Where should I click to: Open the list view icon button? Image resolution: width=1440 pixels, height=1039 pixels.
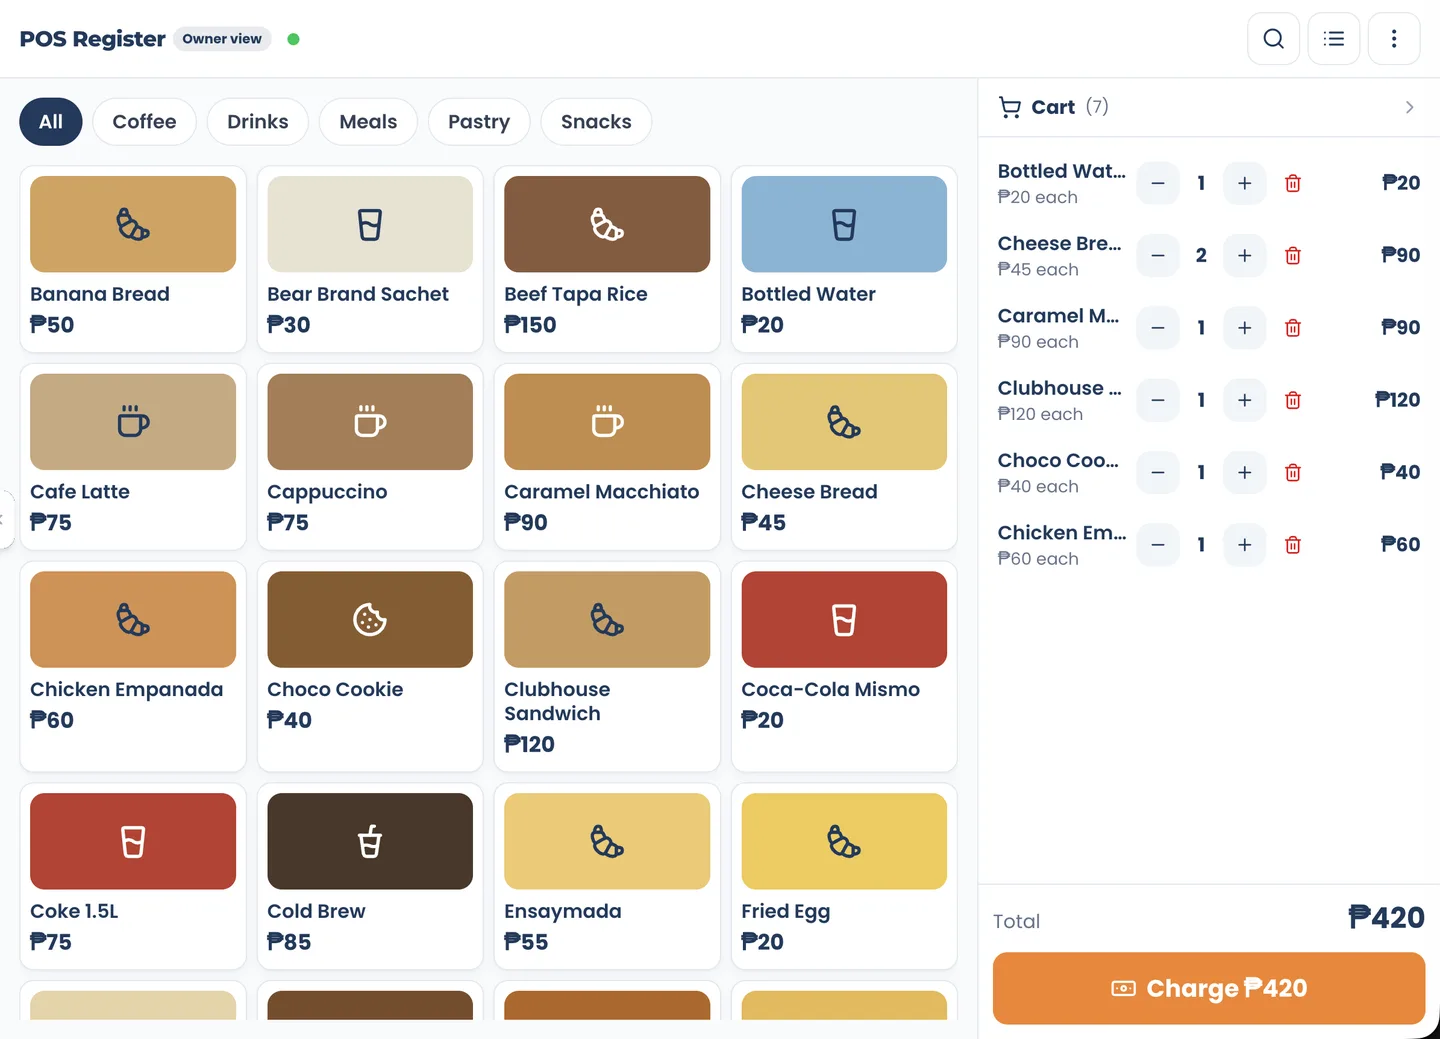click(x=1333, y=39)
